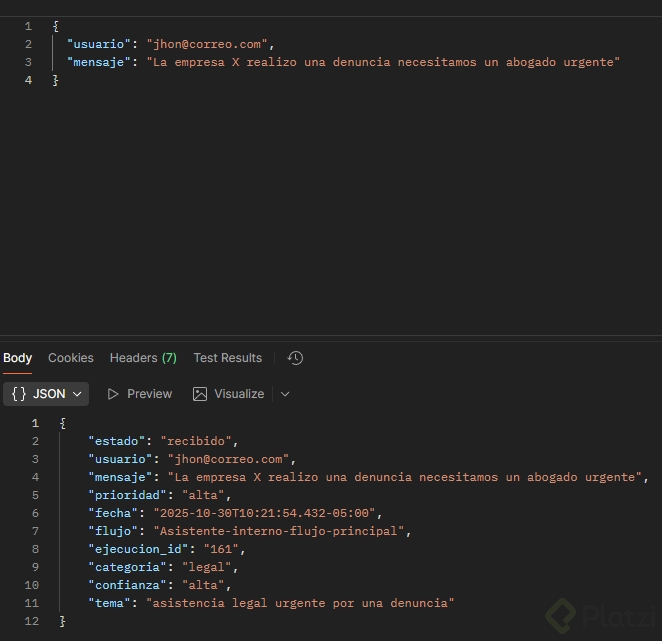This screenshot has height=641, width=662.
Task: Click the value "161"
Action: tap(221, 549)
